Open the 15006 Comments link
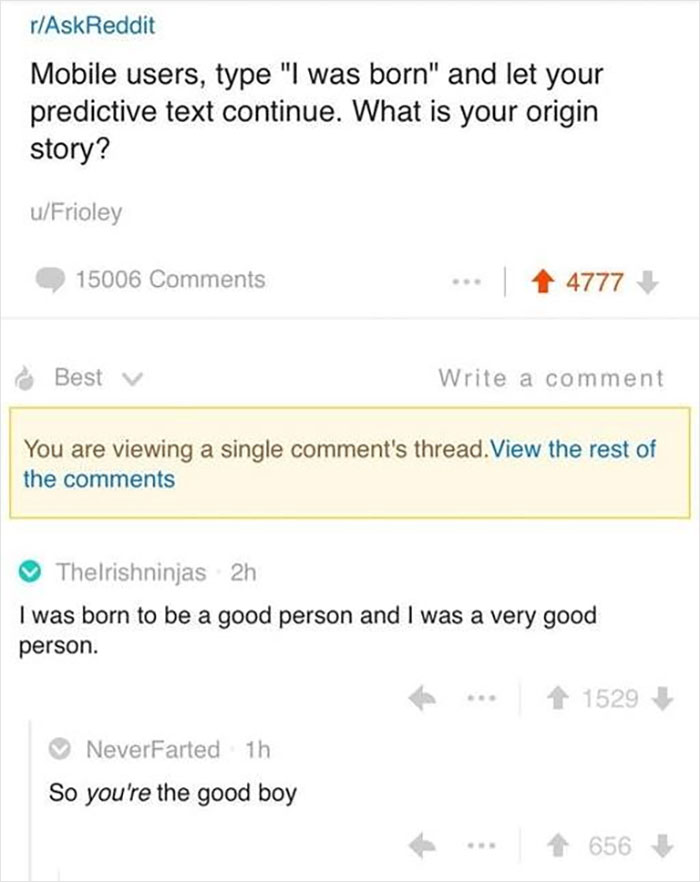Screen dimensions: 700x882 (x=170, y=280)
